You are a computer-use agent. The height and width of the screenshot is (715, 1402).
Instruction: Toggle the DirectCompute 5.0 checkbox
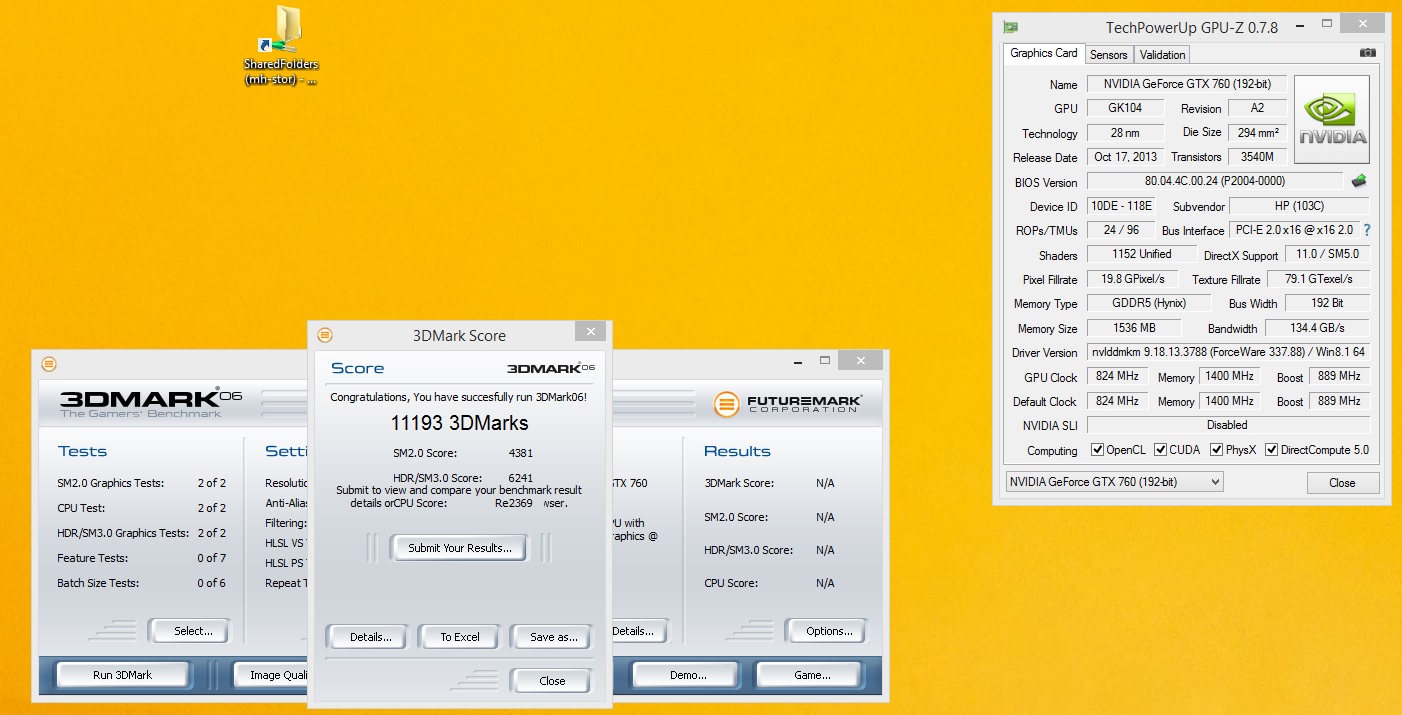[1272, 450]
